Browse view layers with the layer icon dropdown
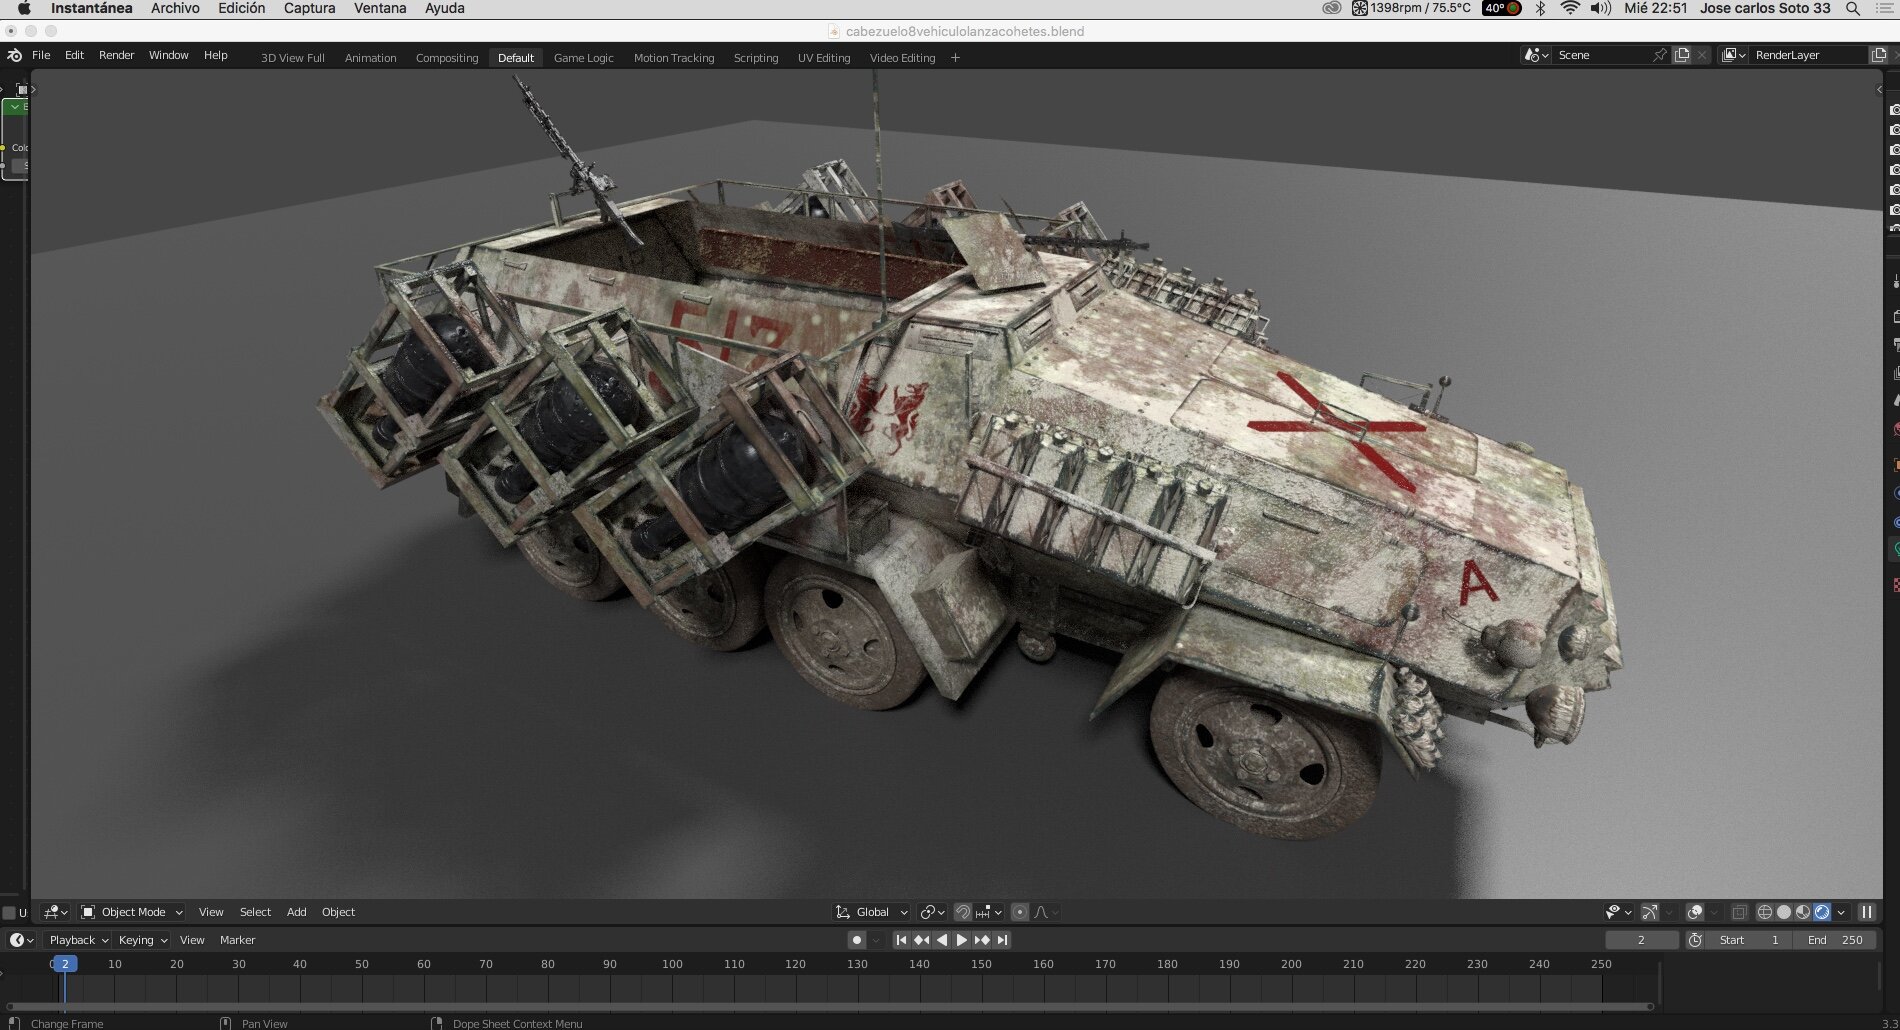 (x=1733, y=55)
